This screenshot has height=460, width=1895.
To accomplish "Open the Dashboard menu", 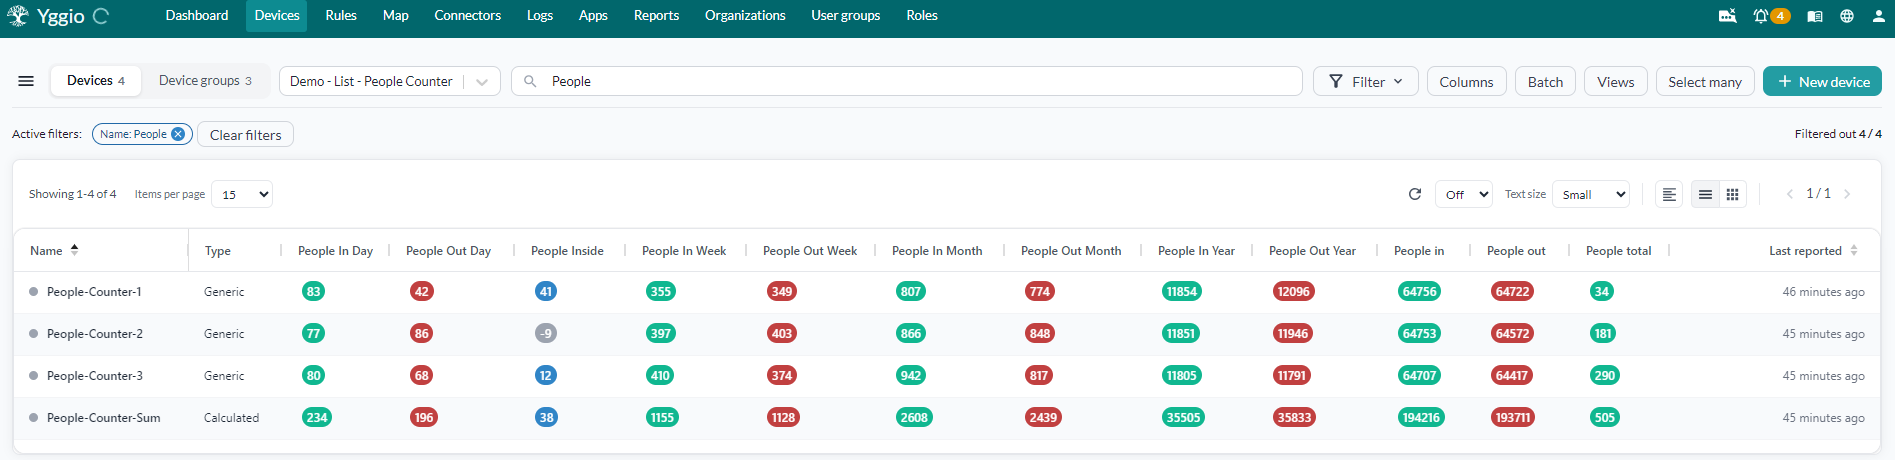I will (x=197, y=15).
